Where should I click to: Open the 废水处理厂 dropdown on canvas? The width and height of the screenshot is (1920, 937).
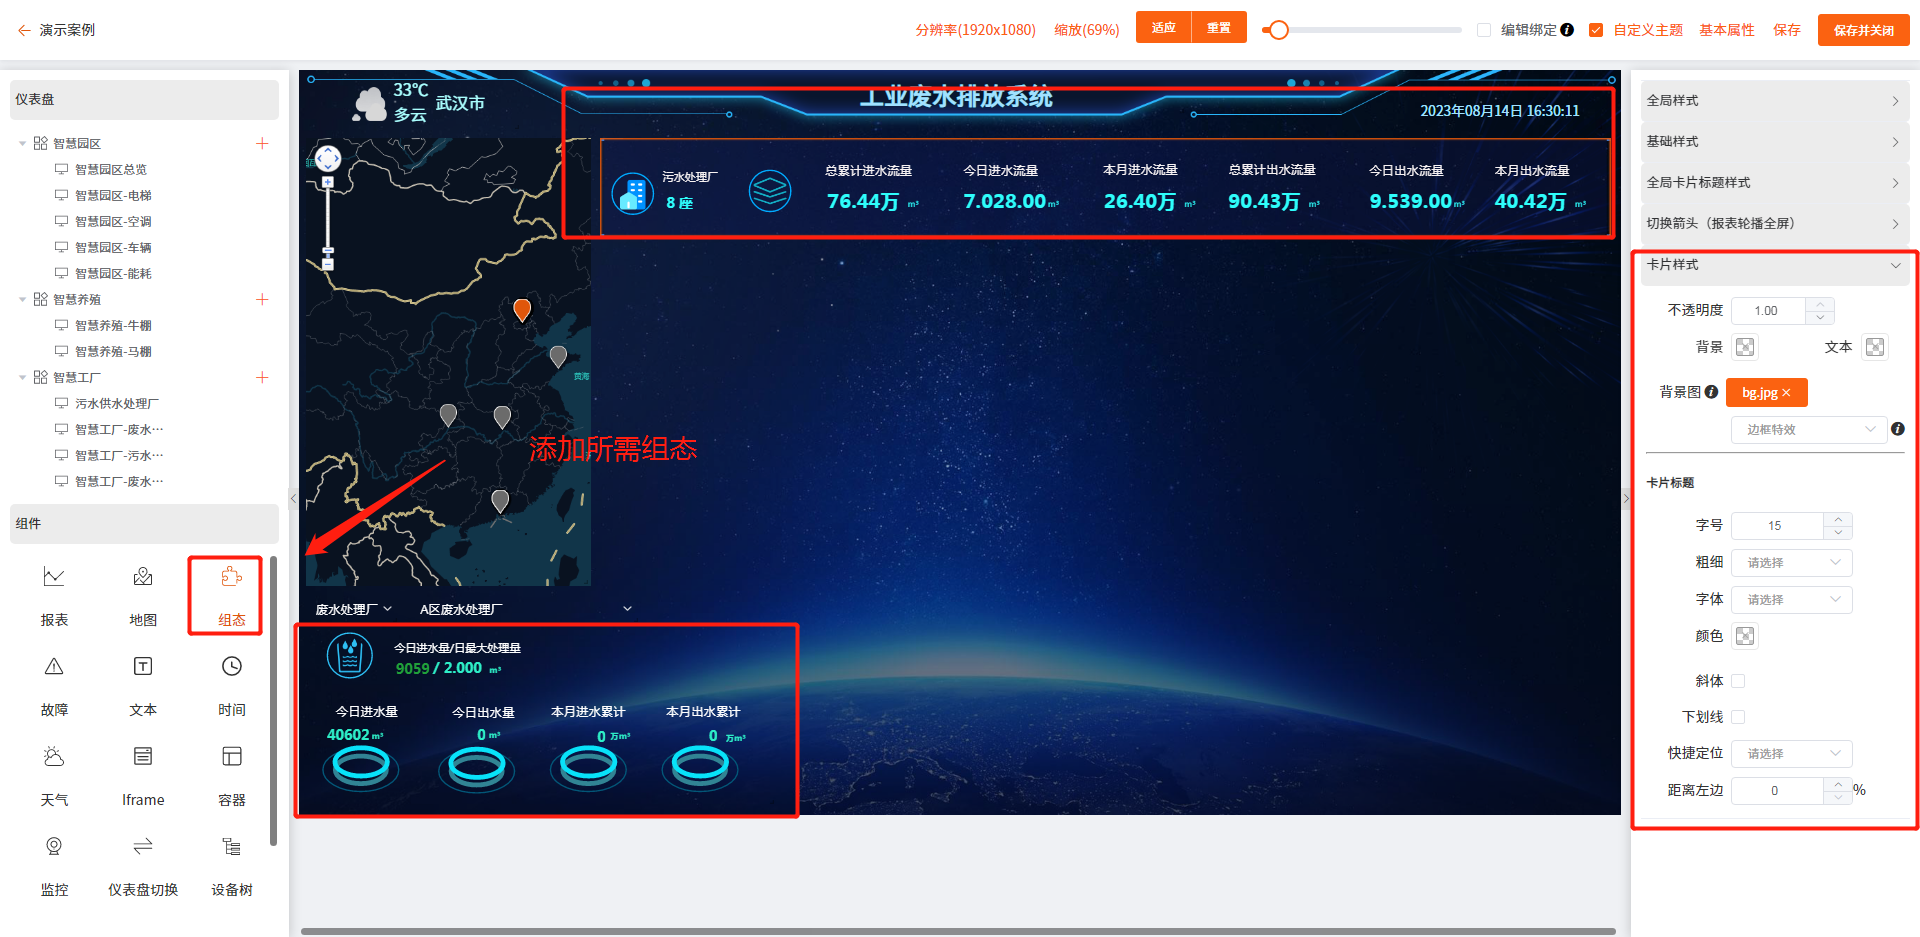353,609
